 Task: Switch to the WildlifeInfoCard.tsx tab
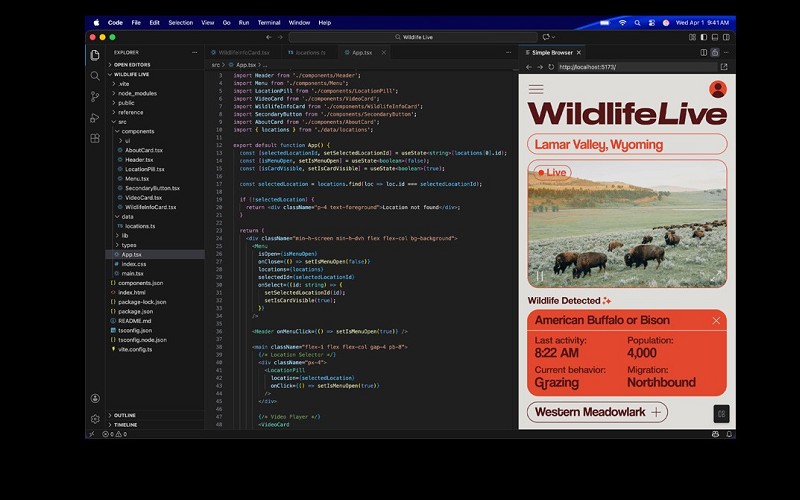(x=244, y=53)
